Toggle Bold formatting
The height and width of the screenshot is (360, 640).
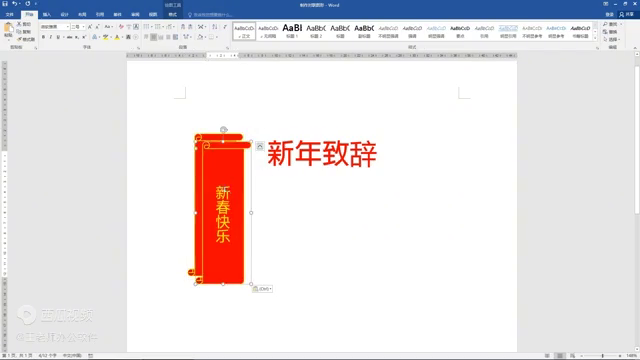click(43, 37)
